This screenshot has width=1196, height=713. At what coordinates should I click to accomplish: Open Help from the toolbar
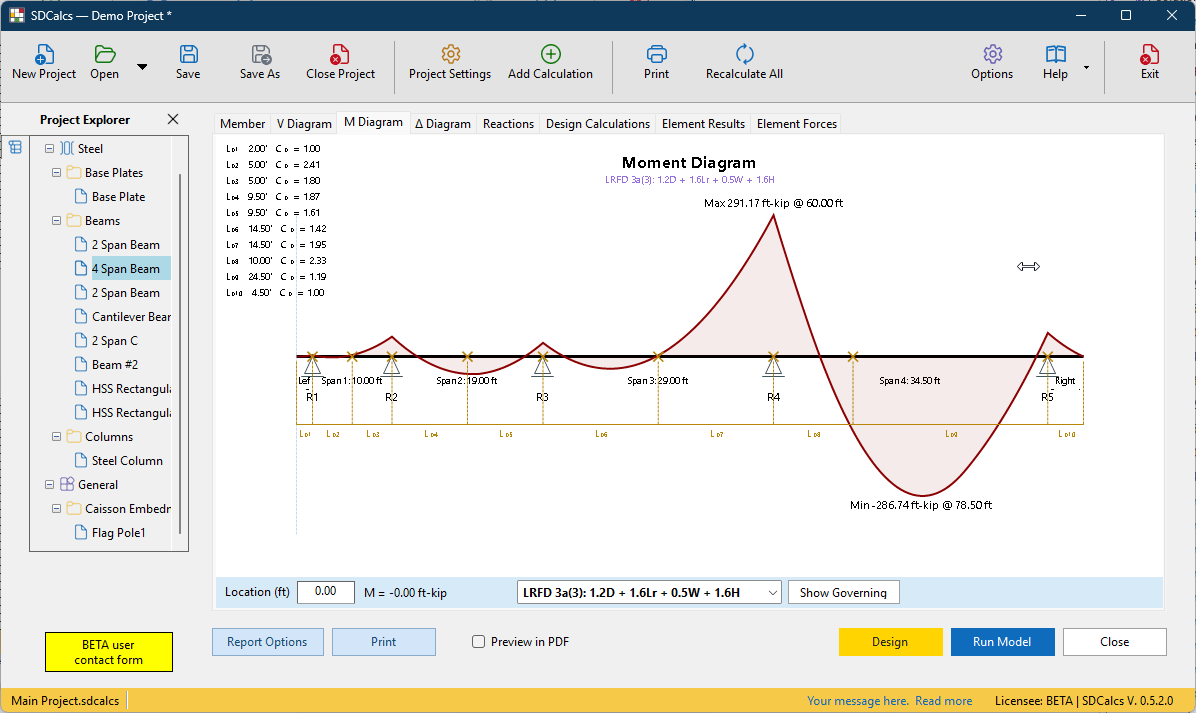pyautogui.click(x=1056, y=62)
